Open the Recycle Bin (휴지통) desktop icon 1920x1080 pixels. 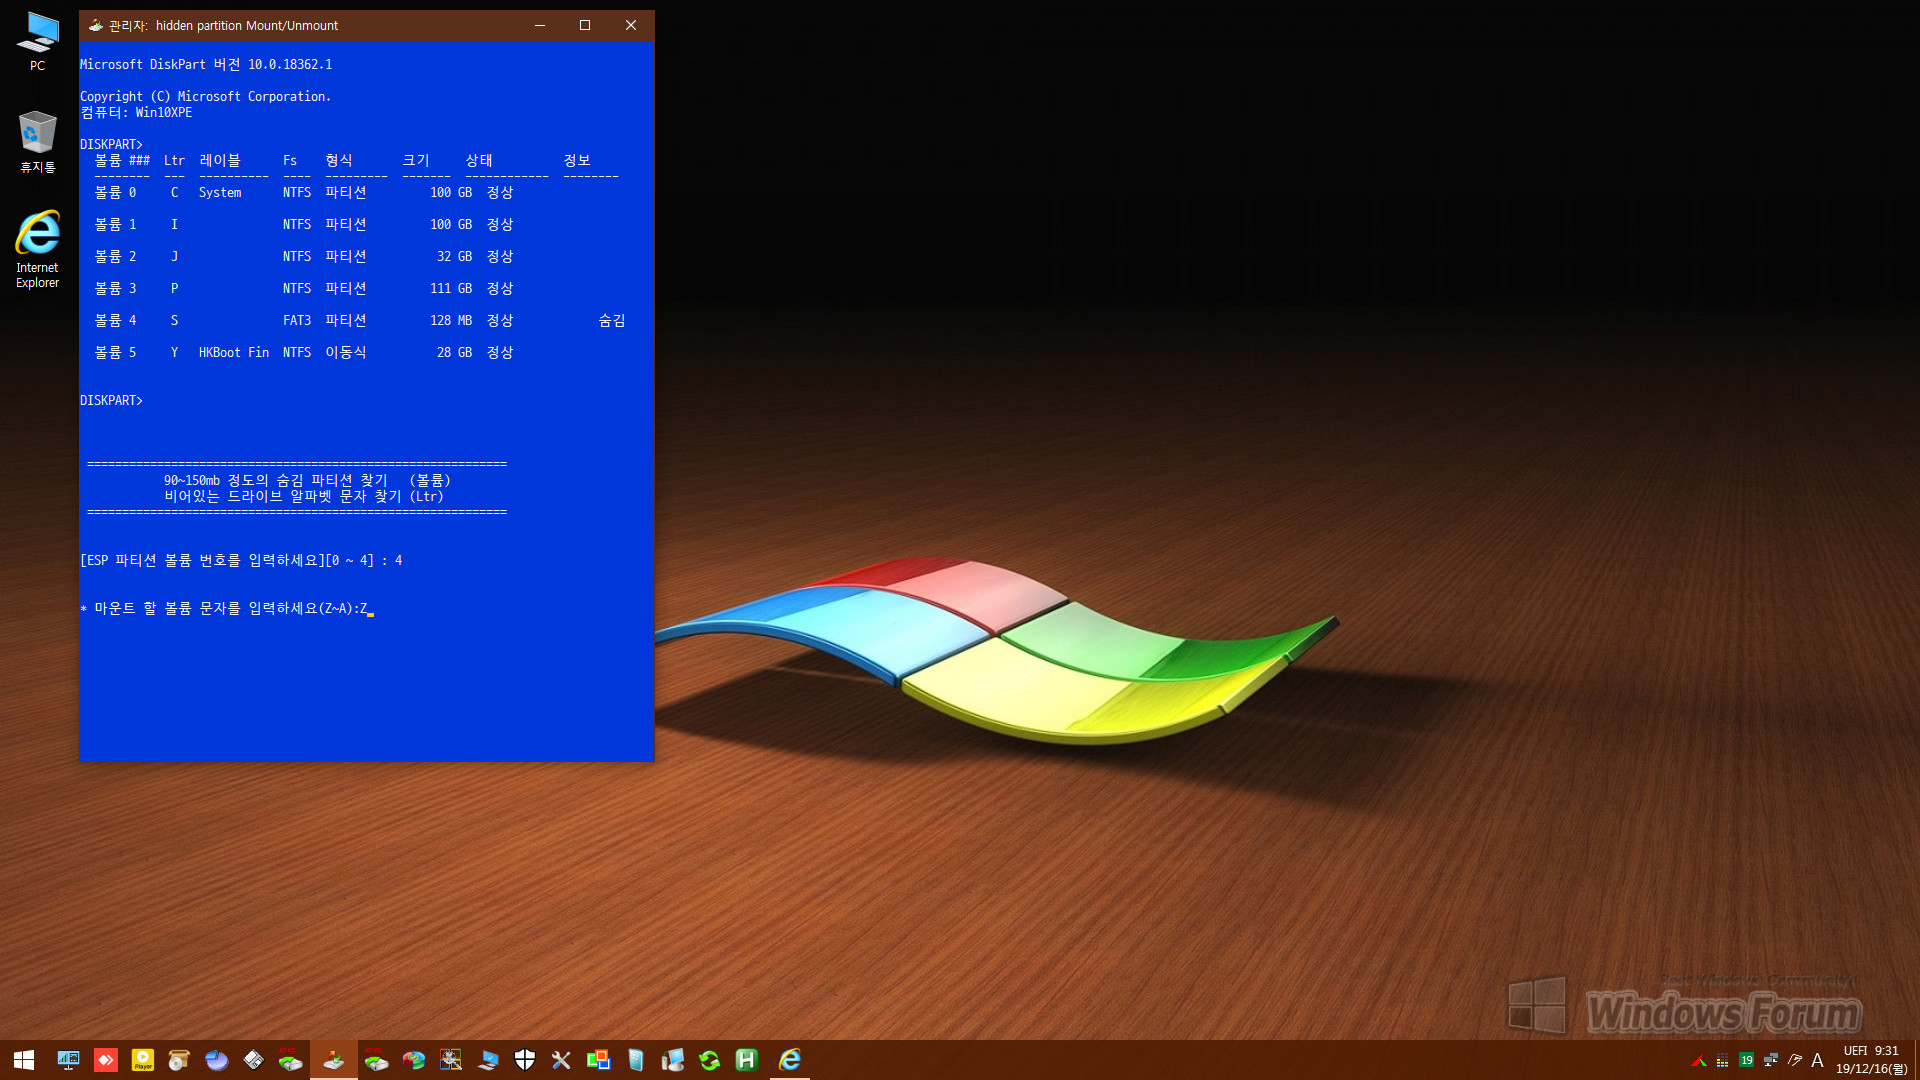37,141
